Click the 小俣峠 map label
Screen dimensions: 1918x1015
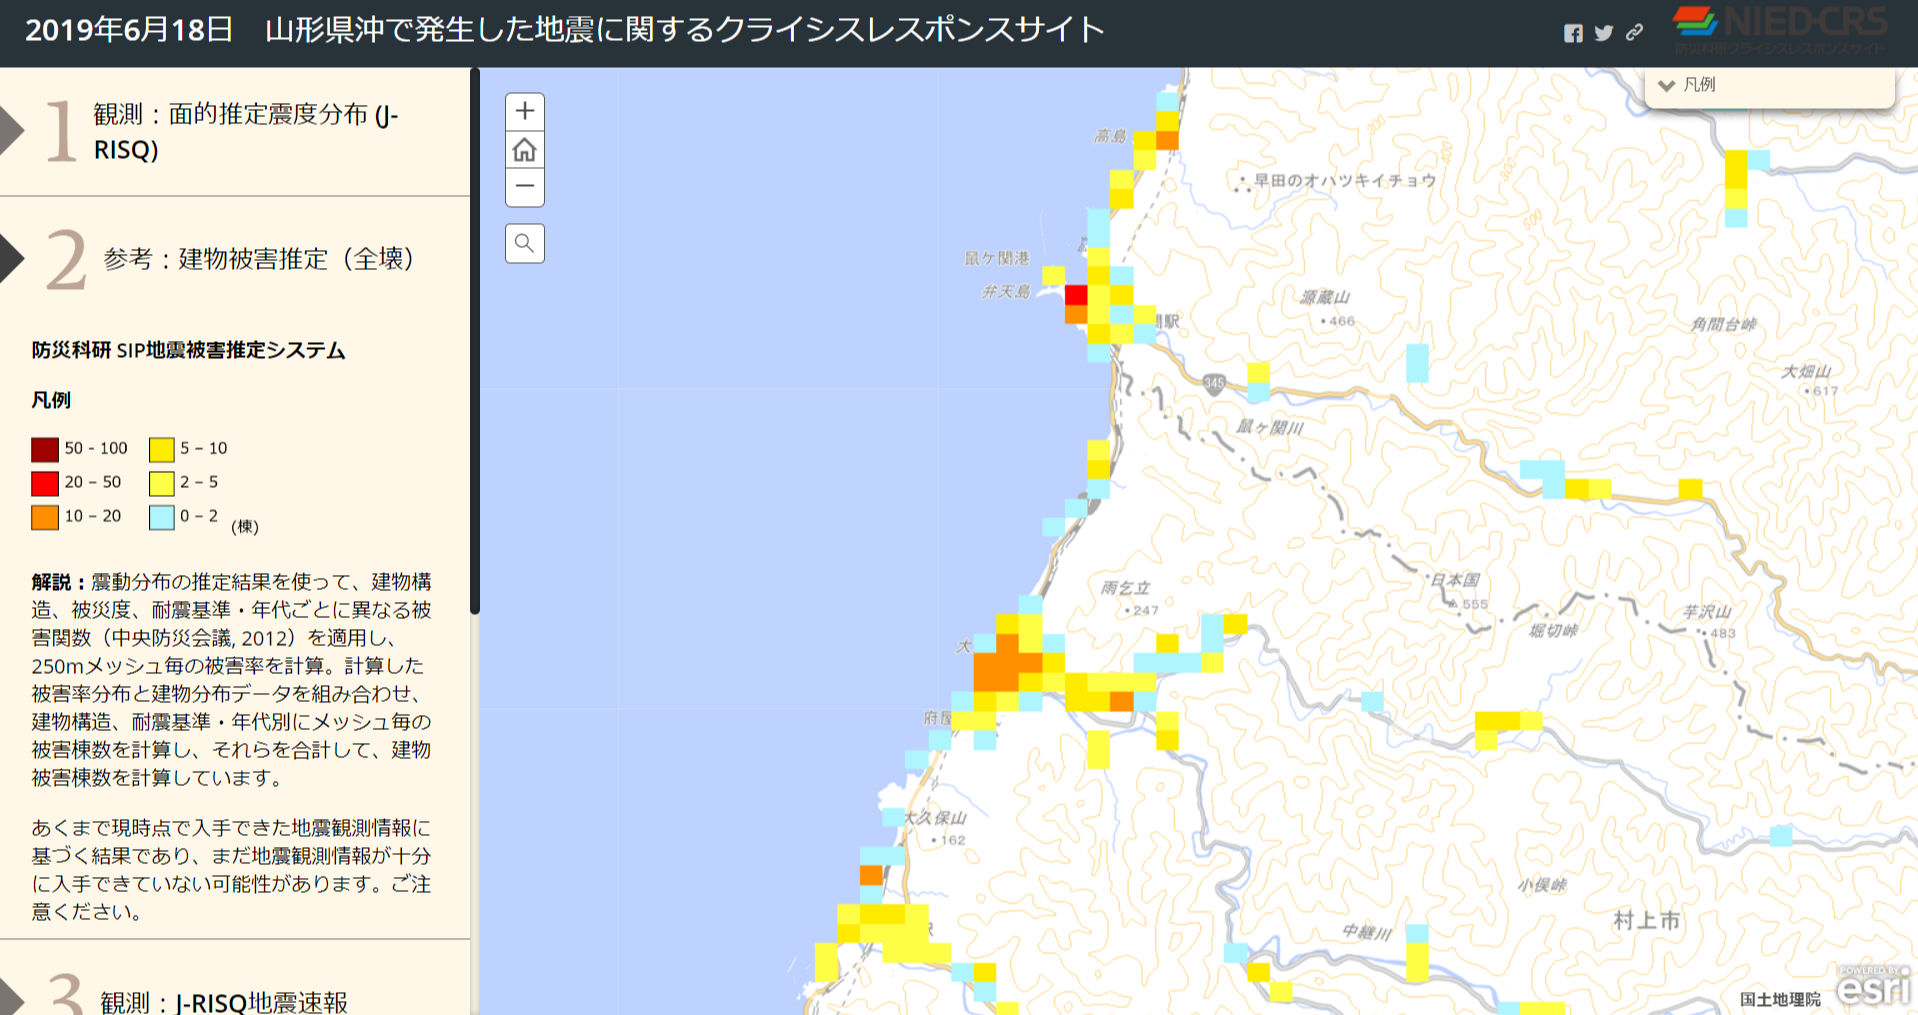pyautogui.click(x=1541, y=885)
